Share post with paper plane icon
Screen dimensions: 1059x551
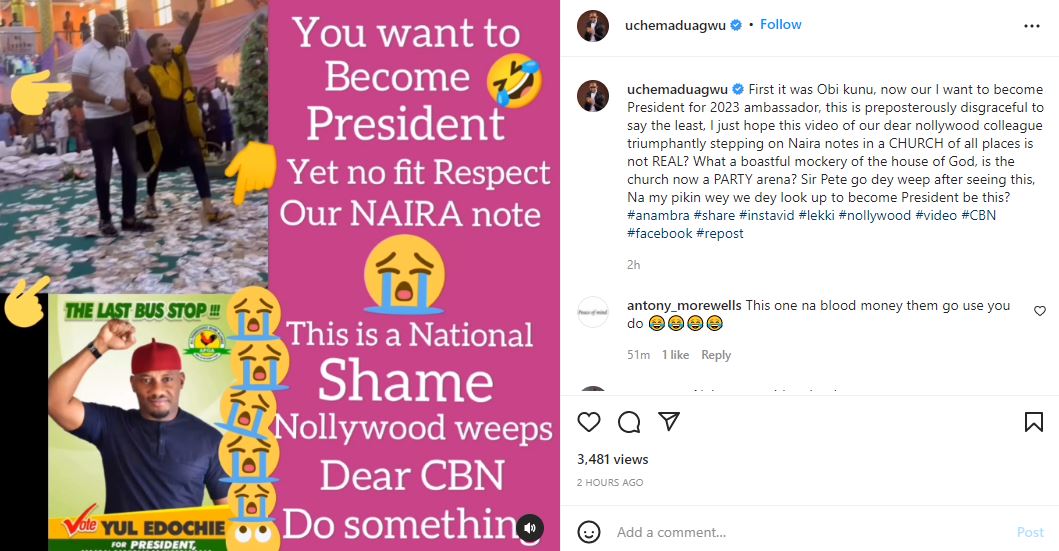(x=668, y=422)
